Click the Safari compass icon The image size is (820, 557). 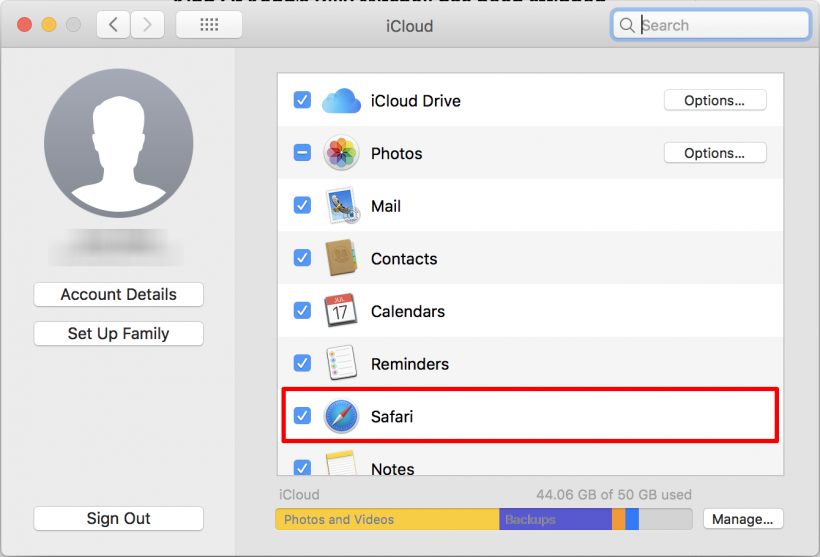click(341, 416)
